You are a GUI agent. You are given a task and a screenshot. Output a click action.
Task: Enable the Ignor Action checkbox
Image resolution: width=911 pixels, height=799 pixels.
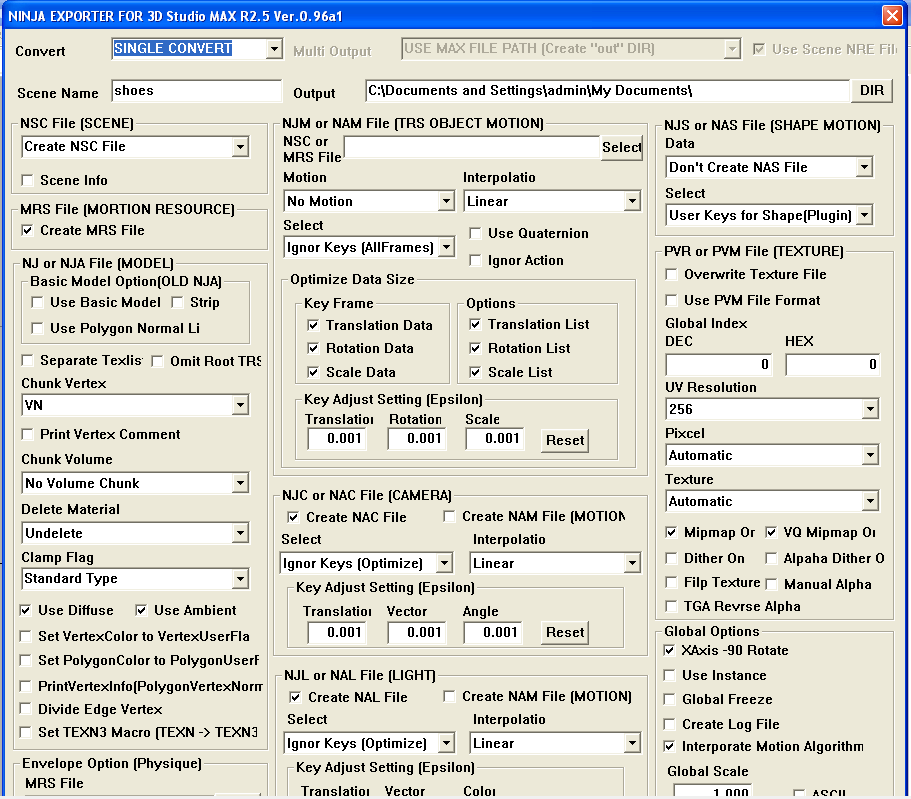475,260
